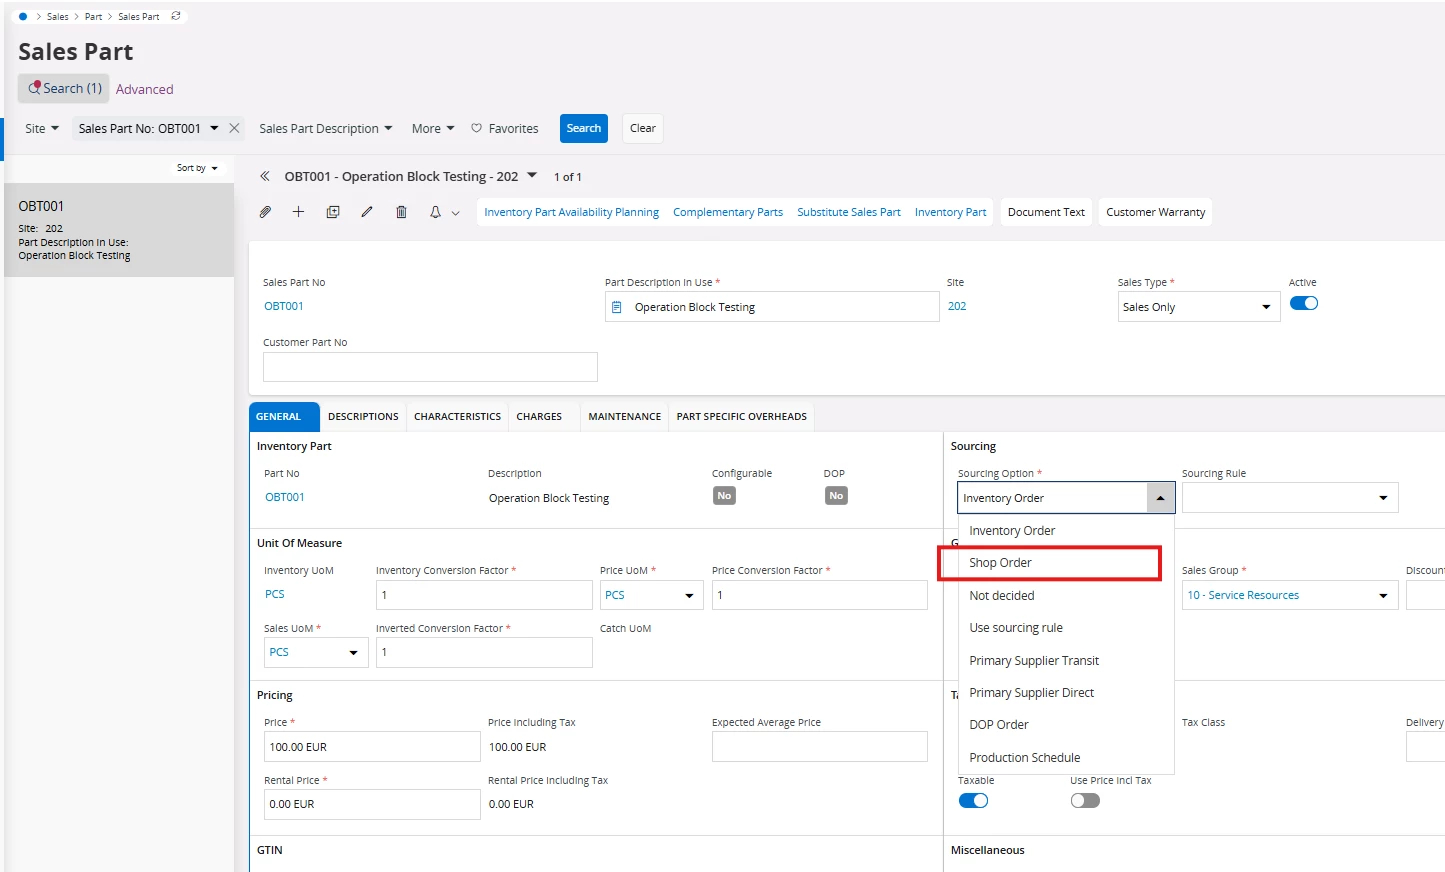Open Substitute Sales Part link
Screen dimensions: 1445x872
849,212
